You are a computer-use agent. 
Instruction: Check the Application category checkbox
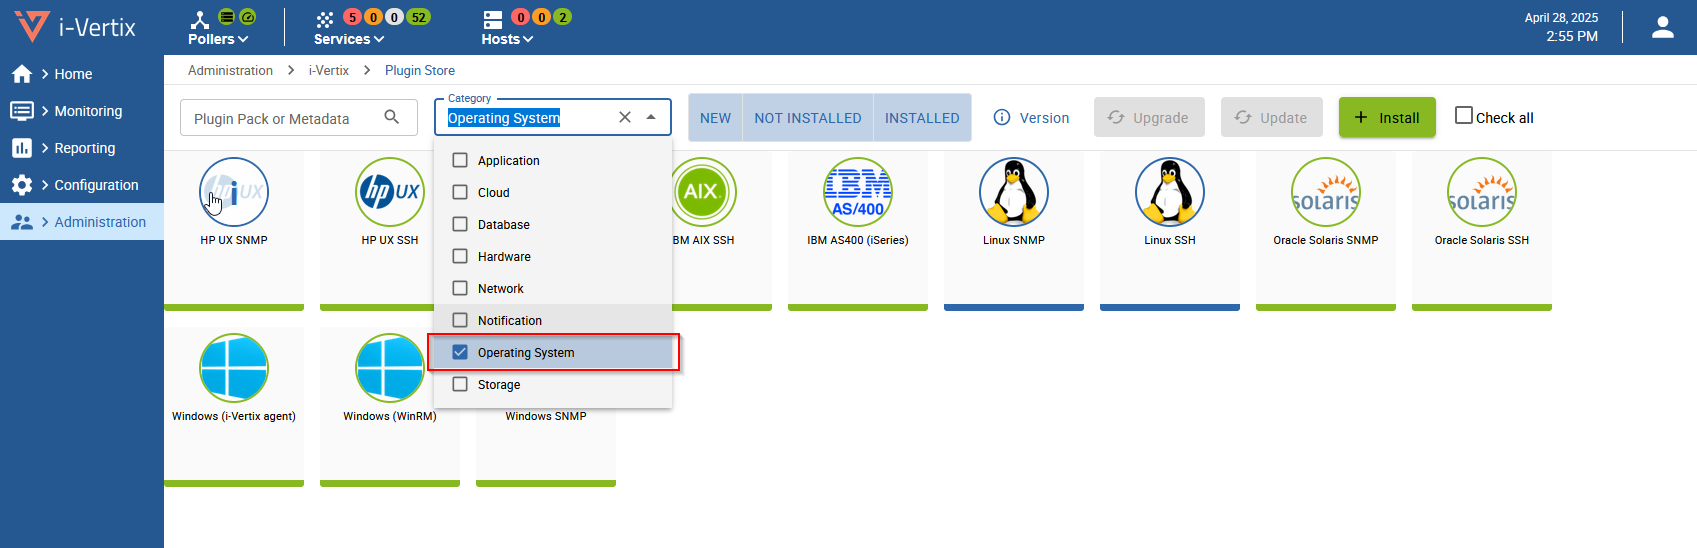click(460, 160)
